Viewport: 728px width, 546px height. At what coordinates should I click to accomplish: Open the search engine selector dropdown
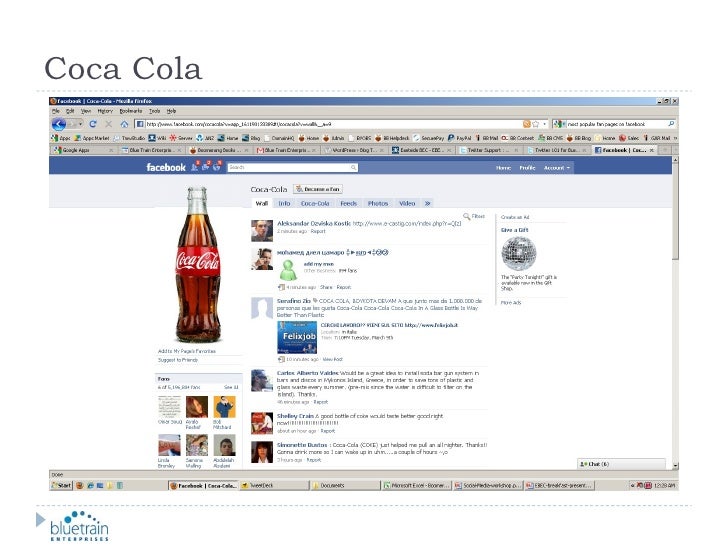tap(559, 124)
